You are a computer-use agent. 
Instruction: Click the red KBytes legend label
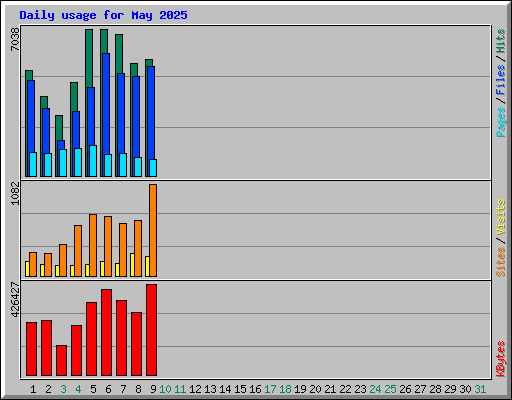click(x=501, y=359)
